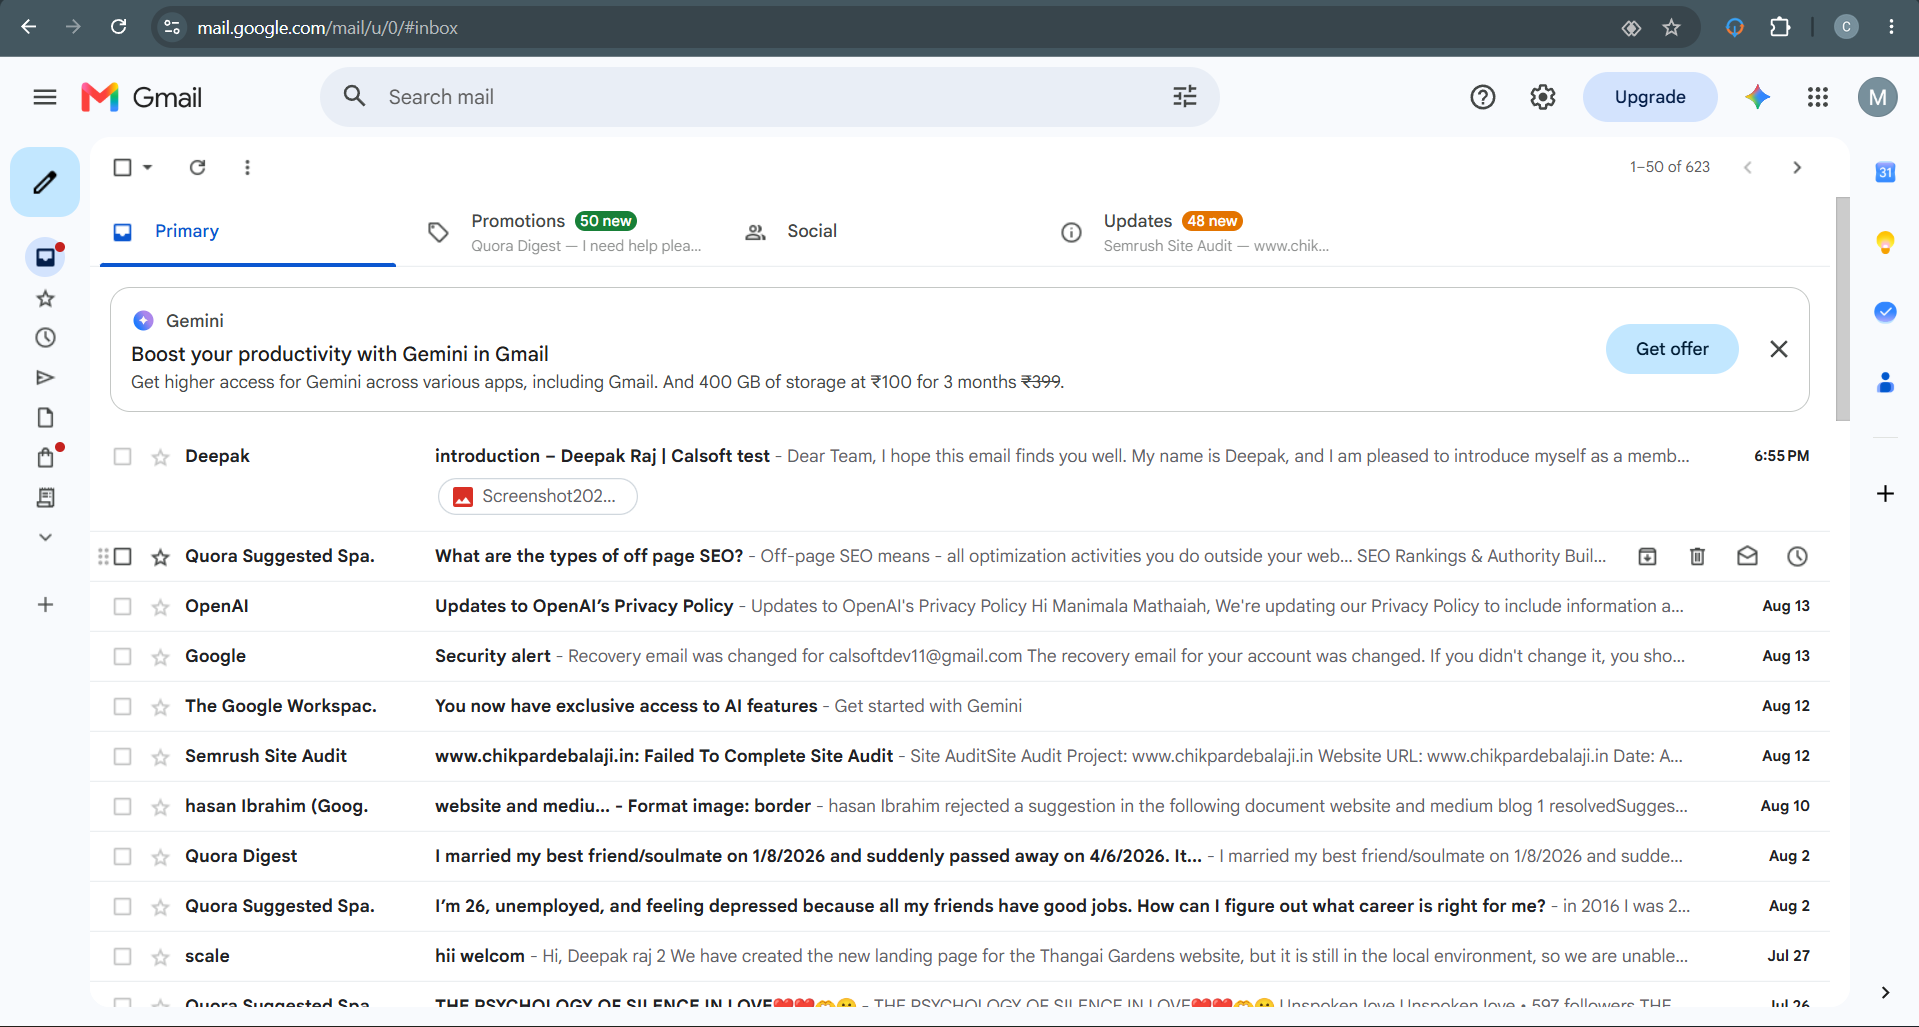1919x1027 pixels.
Task: Dismiss the Gemini promotion banner
Action: pos(1779,349)
